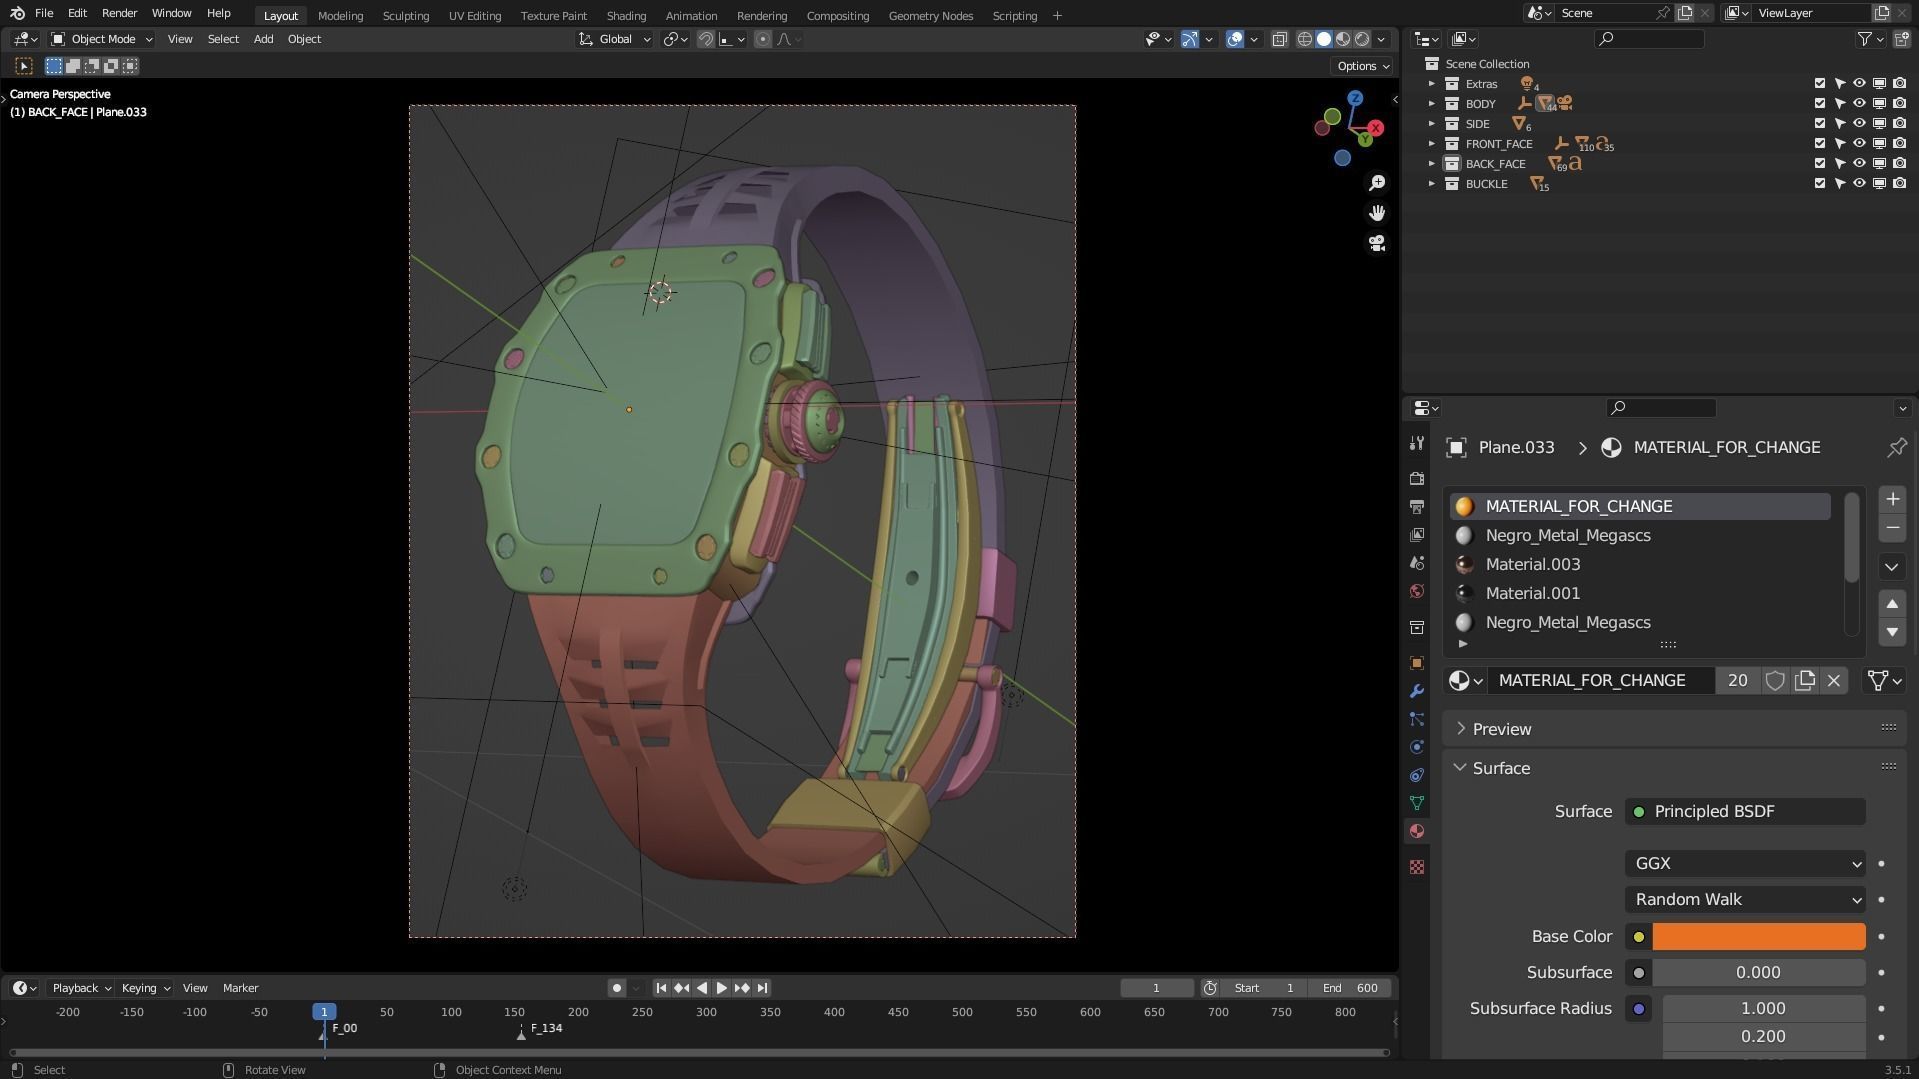Image resolution: width=1919 pixels, height=1079 pixels.
Task: Click the pan view hand icon
Action: pos(1377,212)
